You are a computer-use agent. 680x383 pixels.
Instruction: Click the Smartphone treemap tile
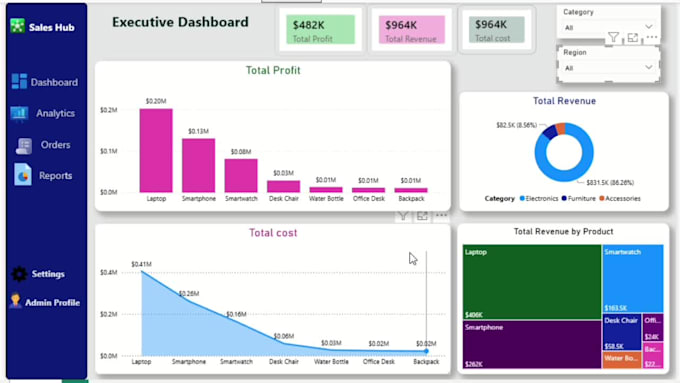[x=532, y=345]
